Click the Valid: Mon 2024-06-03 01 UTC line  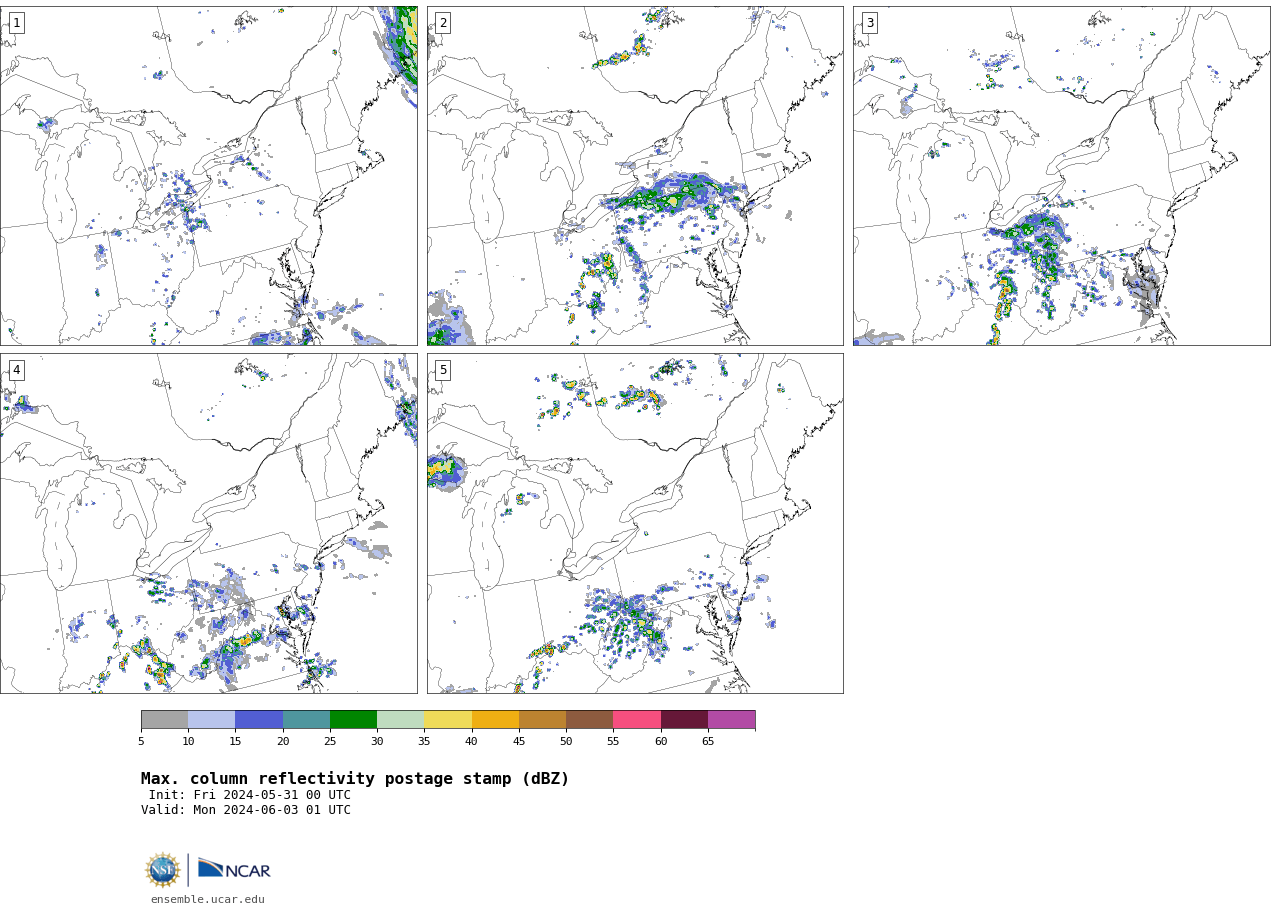coord(246,810)
